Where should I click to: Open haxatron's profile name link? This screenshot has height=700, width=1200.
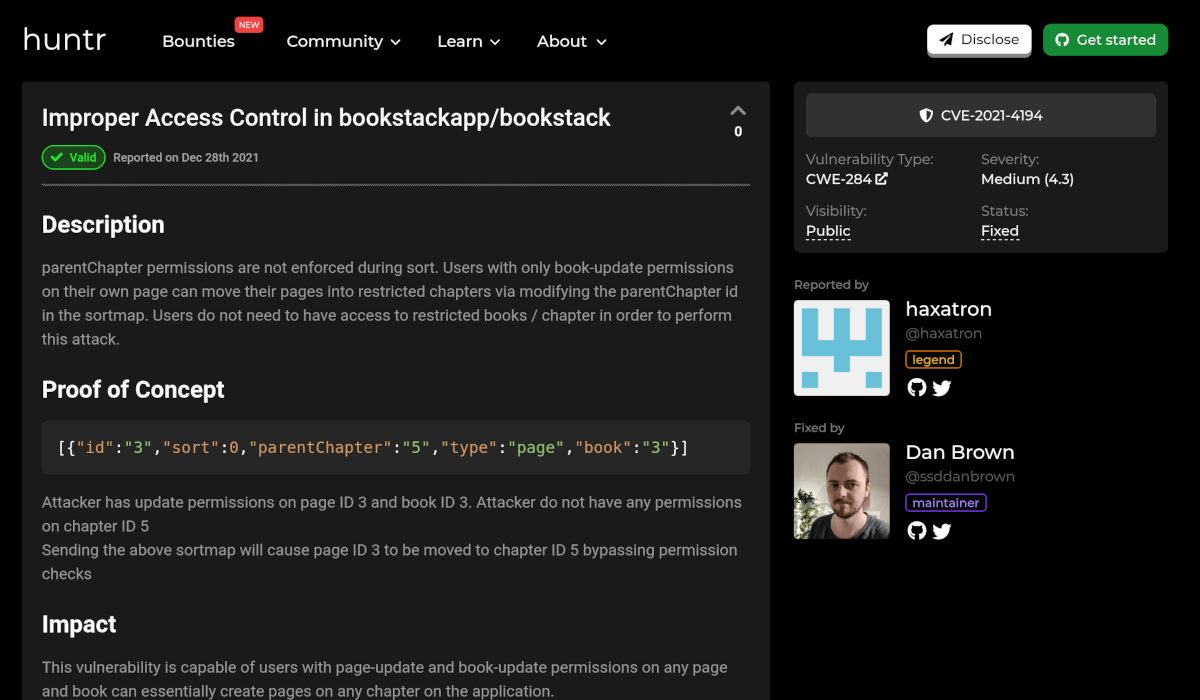tap(948, 309)
